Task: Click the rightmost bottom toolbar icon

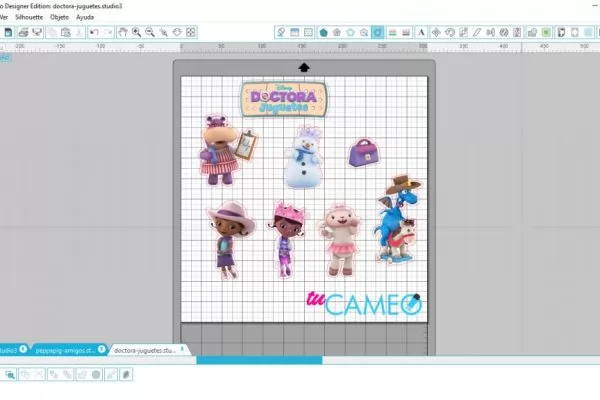Action: coord(126,375)
